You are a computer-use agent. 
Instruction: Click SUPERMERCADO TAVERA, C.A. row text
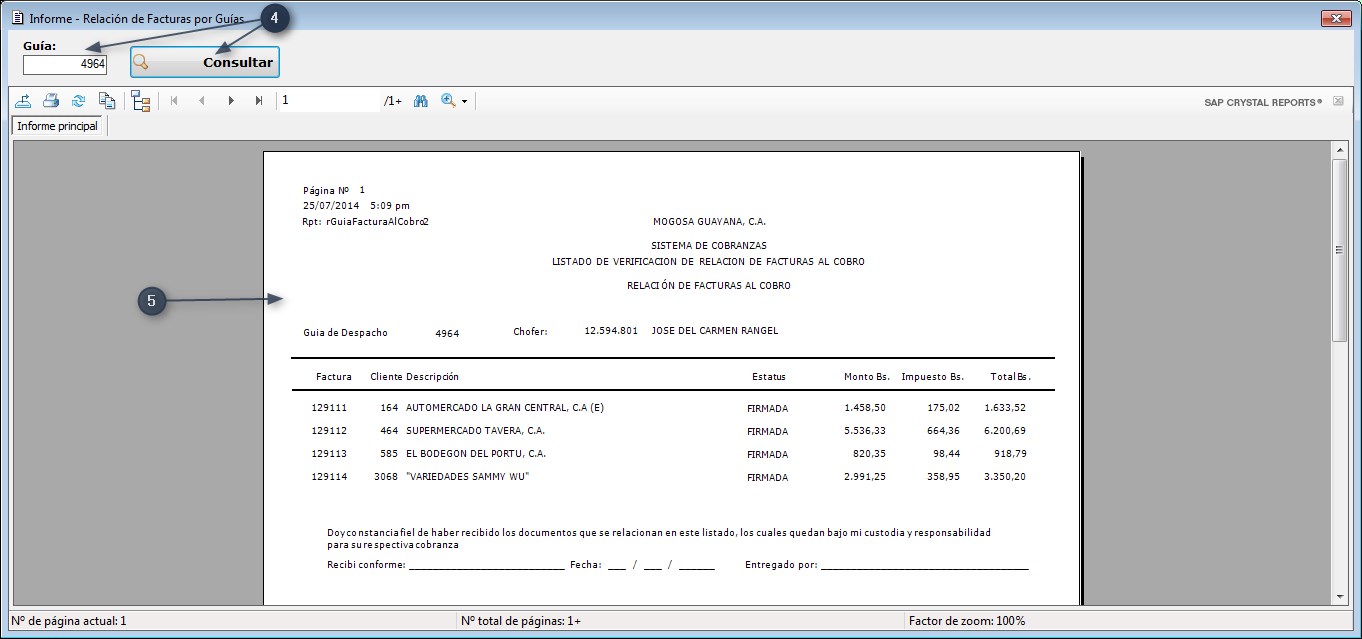point(475,431)
